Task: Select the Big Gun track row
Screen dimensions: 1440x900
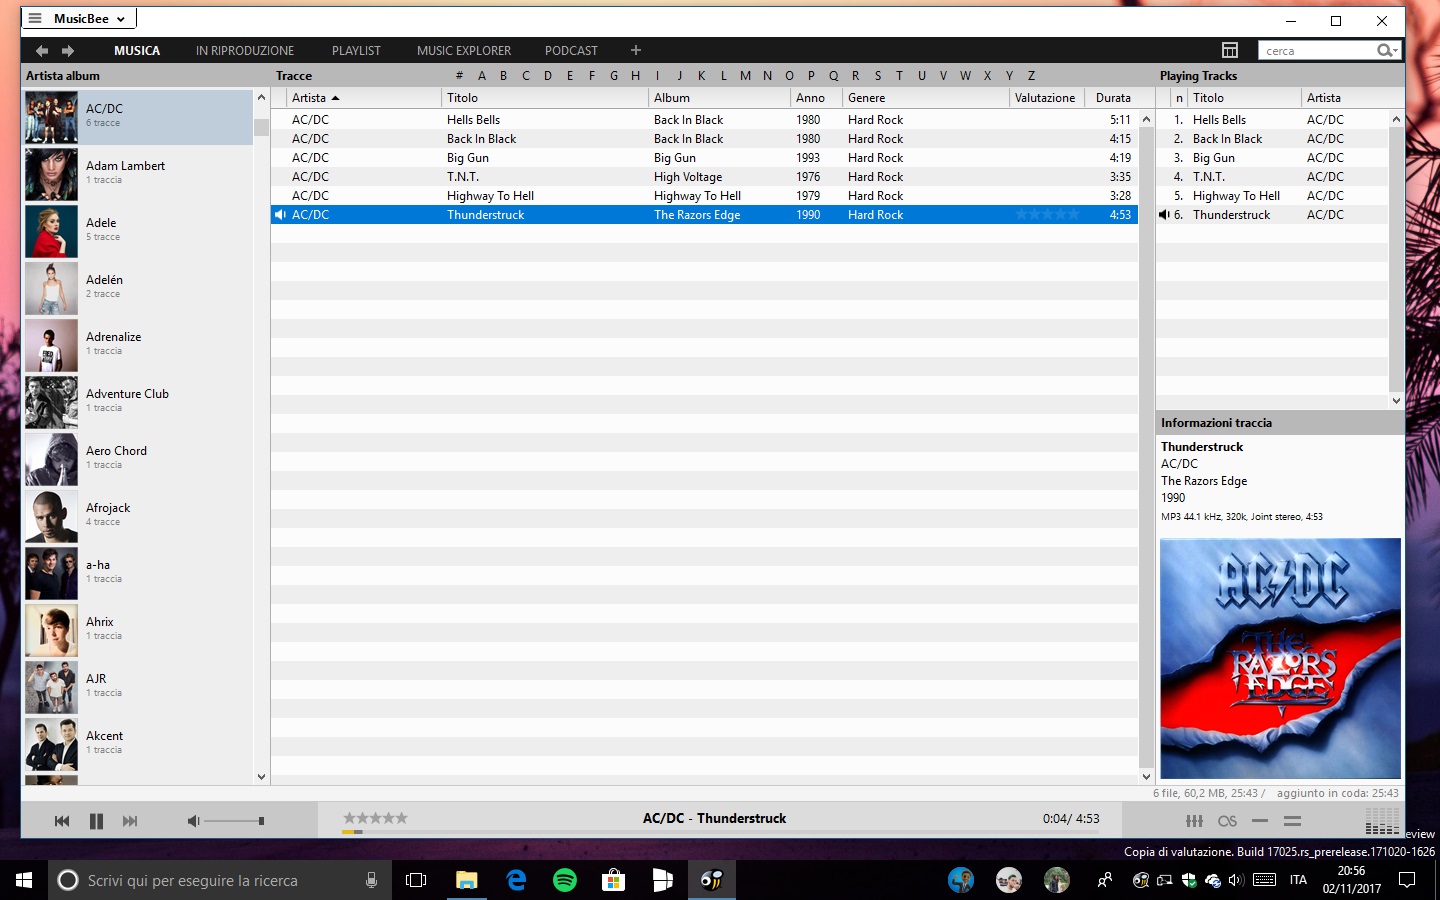Action: (704, 158)
